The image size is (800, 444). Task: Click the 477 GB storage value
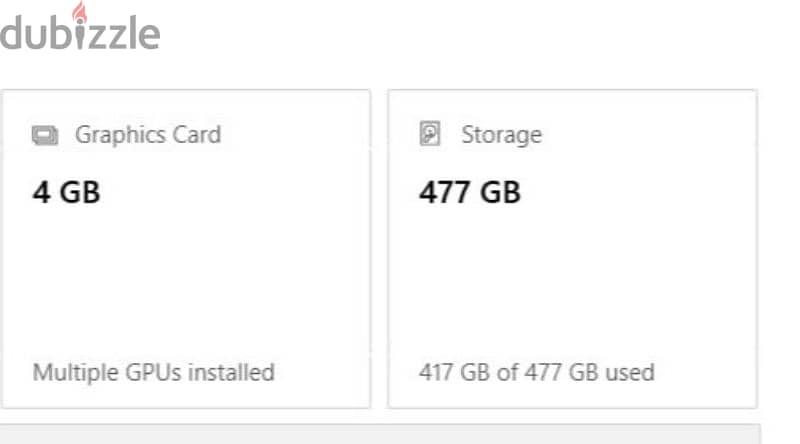coord(469,192)
